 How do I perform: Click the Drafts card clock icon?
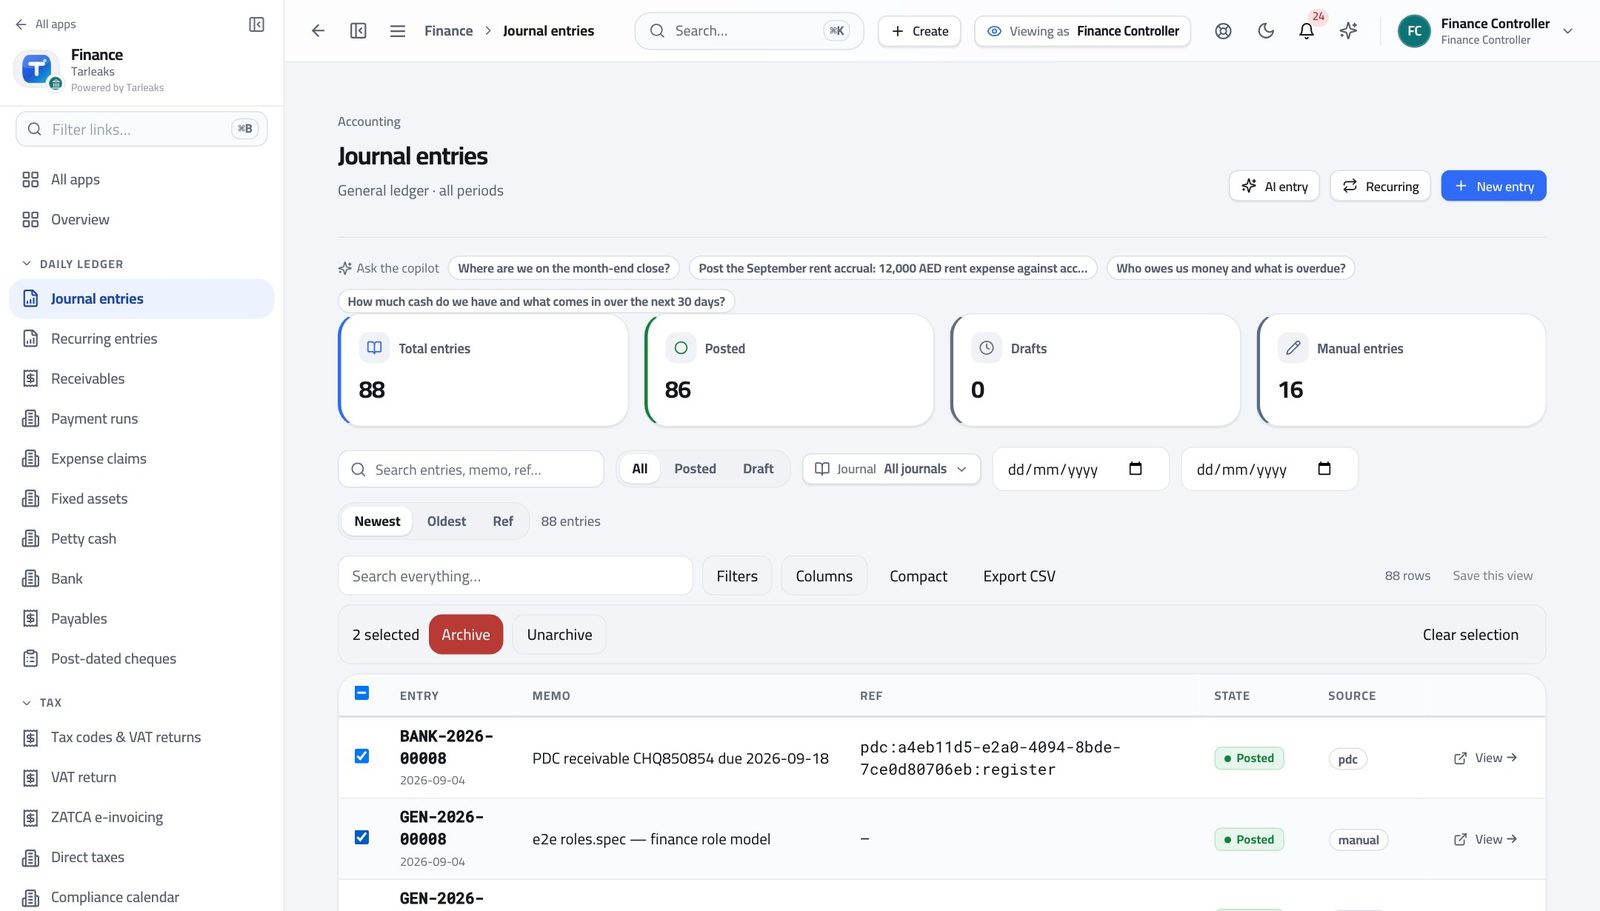[x=987, y=348]
